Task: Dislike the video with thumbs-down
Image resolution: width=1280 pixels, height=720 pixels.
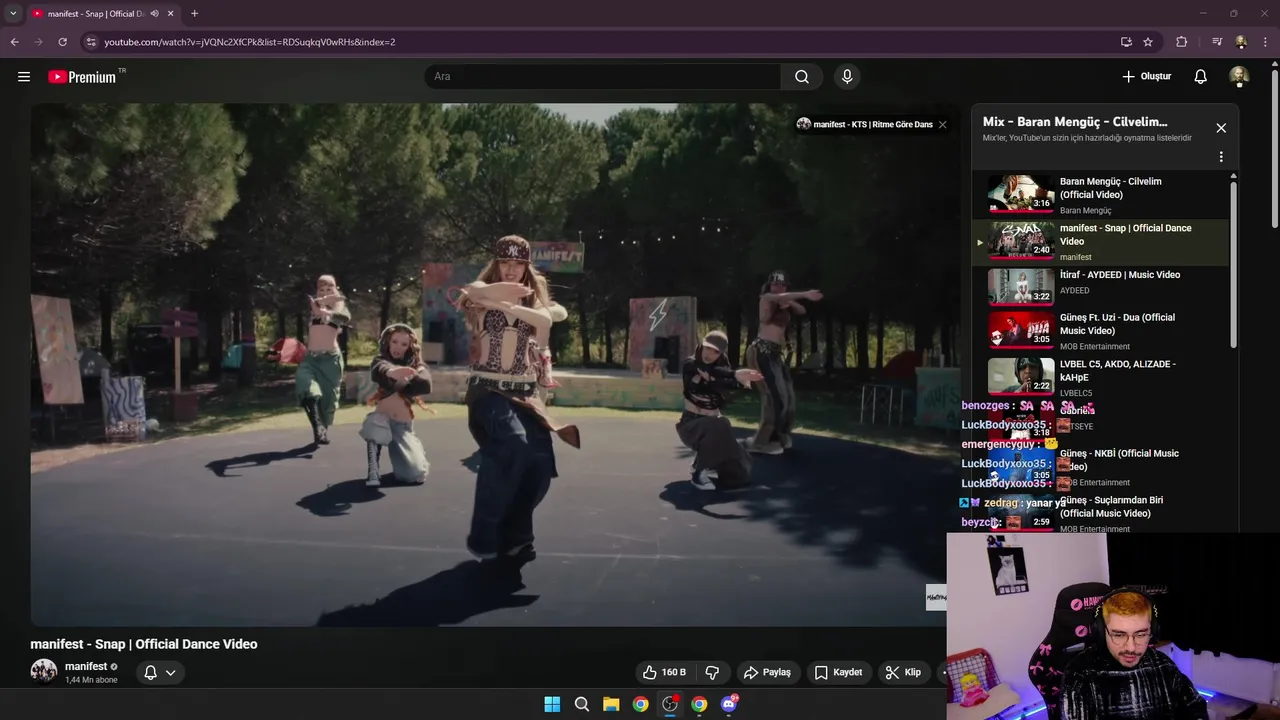Action: tap(713, 672)
